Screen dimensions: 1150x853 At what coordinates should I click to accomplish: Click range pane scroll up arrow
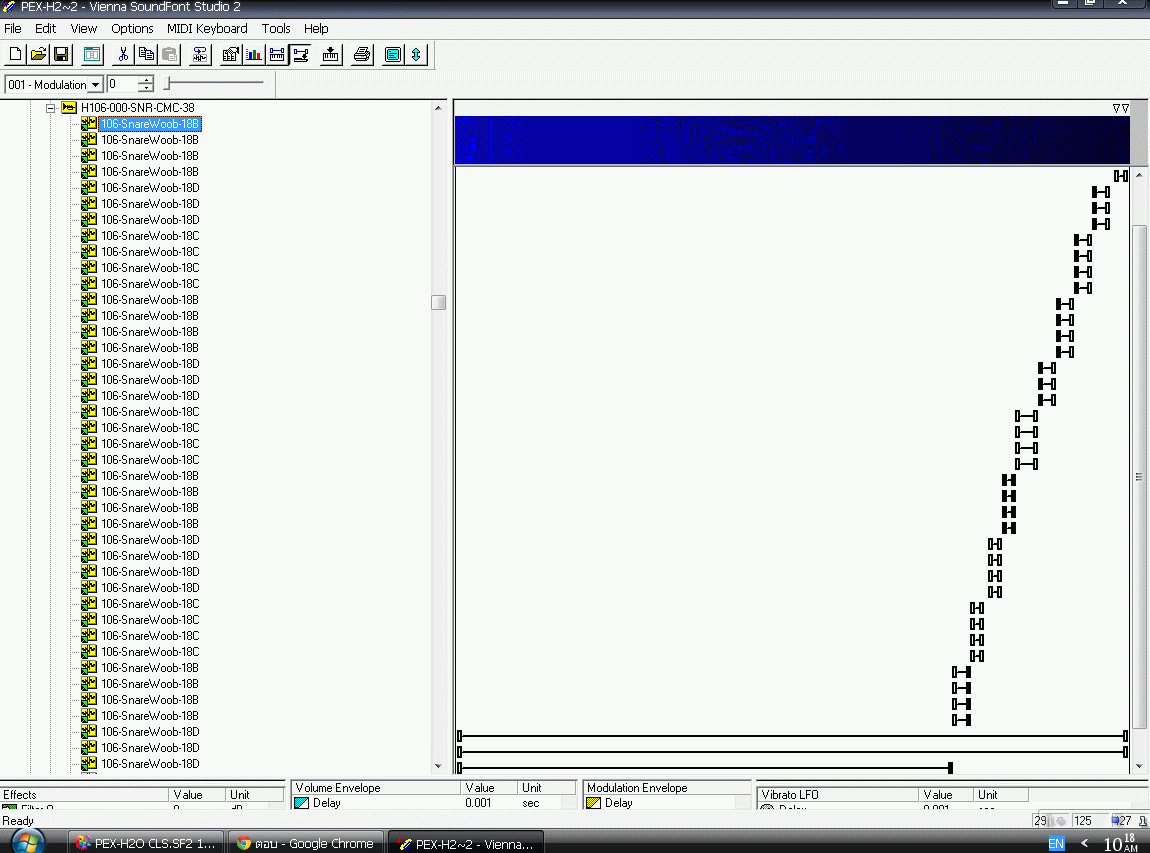(1139, 175)
